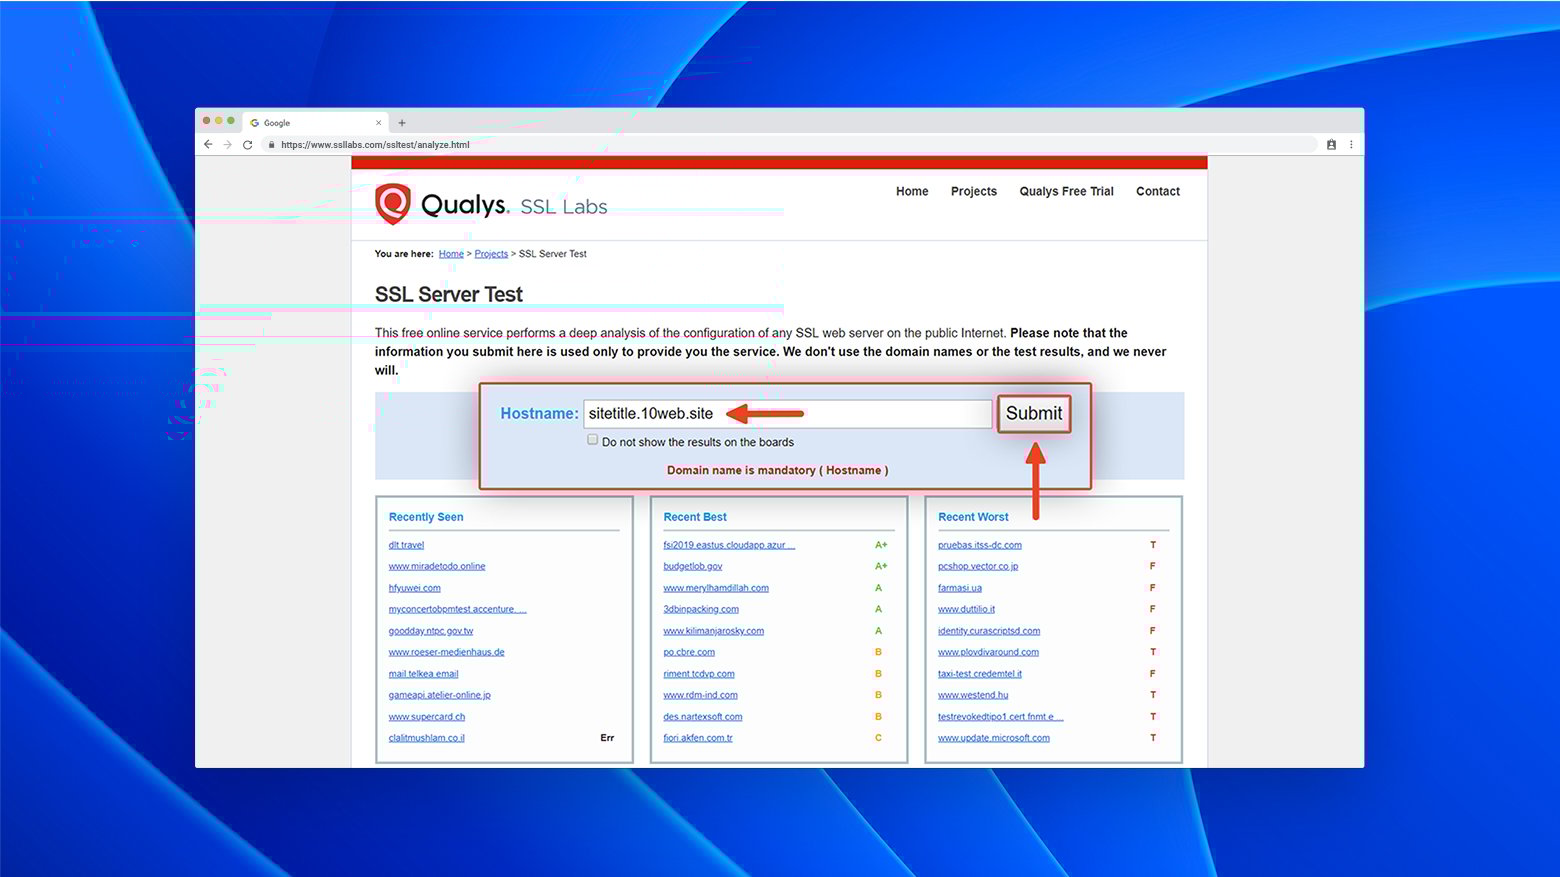Open the budgetlob.gov link
The width and height of the screenshot is (1560, 877).
point(692,566)
